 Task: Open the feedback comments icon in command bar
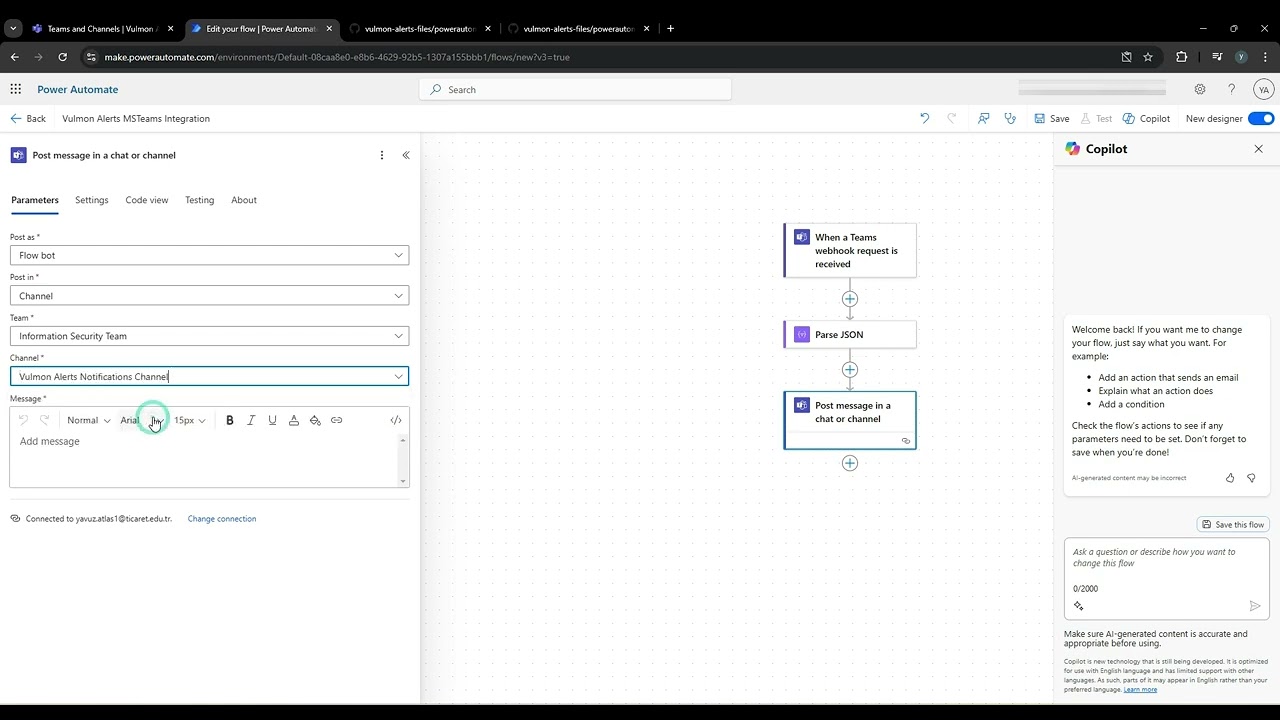tap(984, 118)
